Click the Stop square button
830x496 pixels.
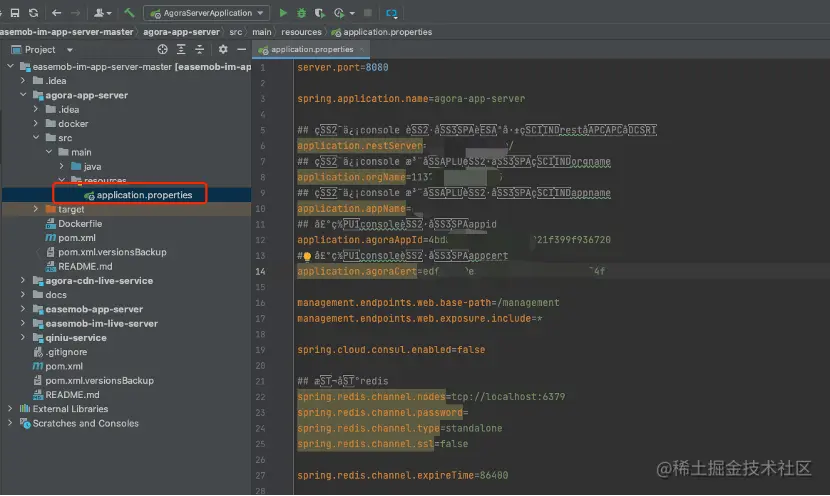tap(368, 13)
